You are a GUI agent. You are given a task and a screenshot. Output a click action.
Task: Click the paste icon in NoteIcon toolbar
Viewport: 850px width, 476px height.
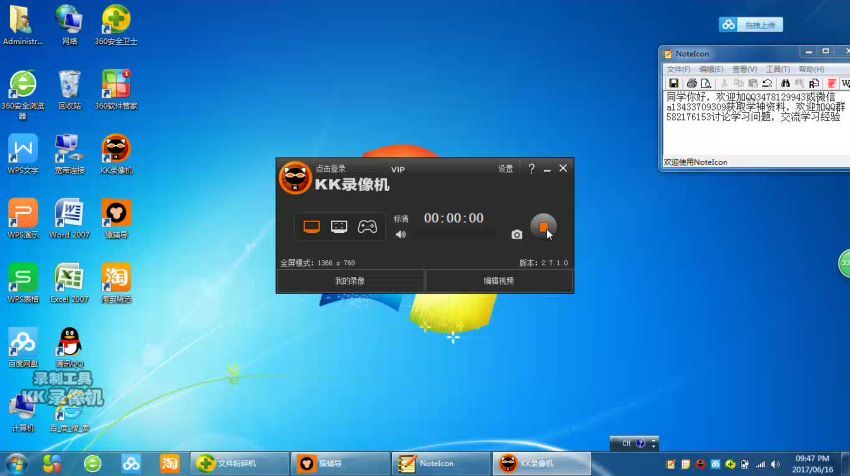click(x=752, y=83)
